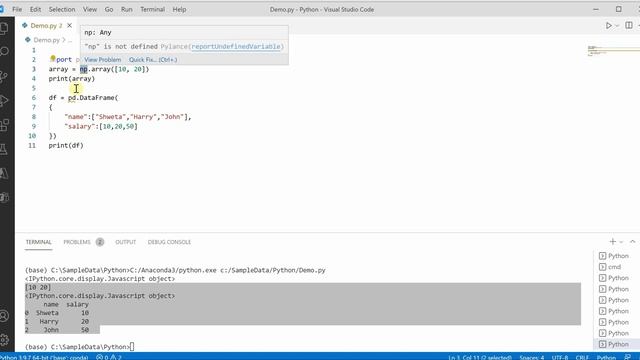Click pd in the DataFrame code line
Image resolution: width=640 pixels, height=360 pixels.
(x=72, y=98)
